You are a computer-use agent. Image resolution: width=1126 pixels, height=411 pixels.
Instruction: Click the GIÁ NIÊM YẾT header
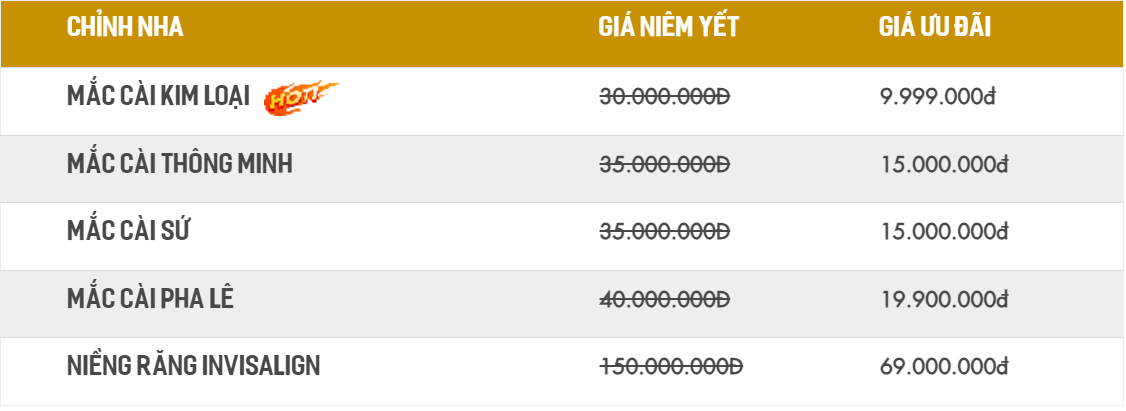[669, 26]
